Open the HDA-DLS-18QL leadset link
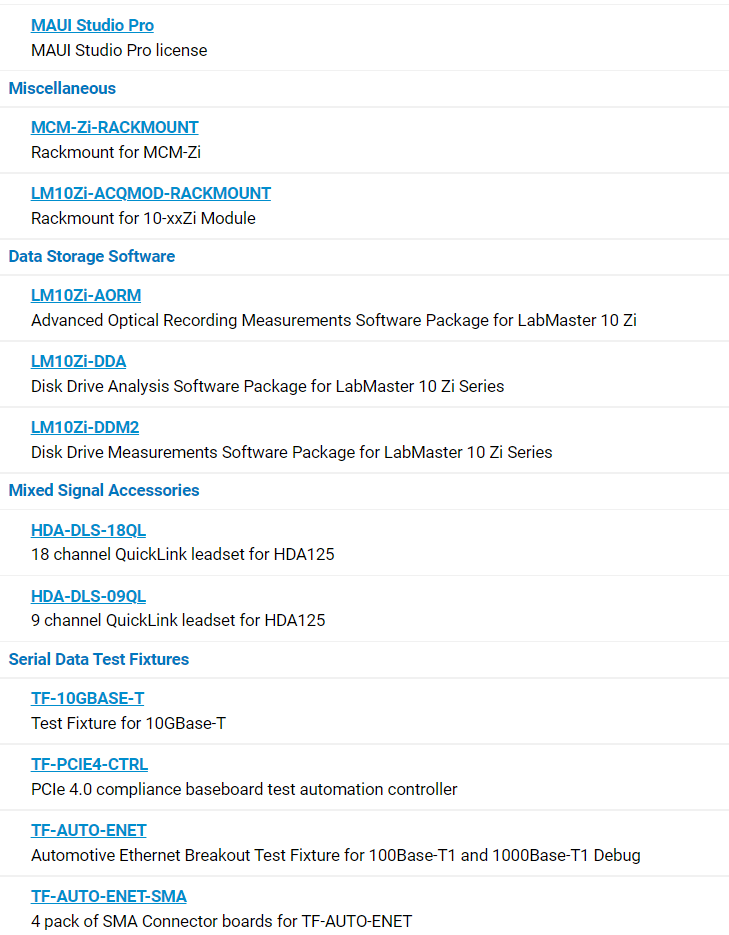 click(88, 530)
